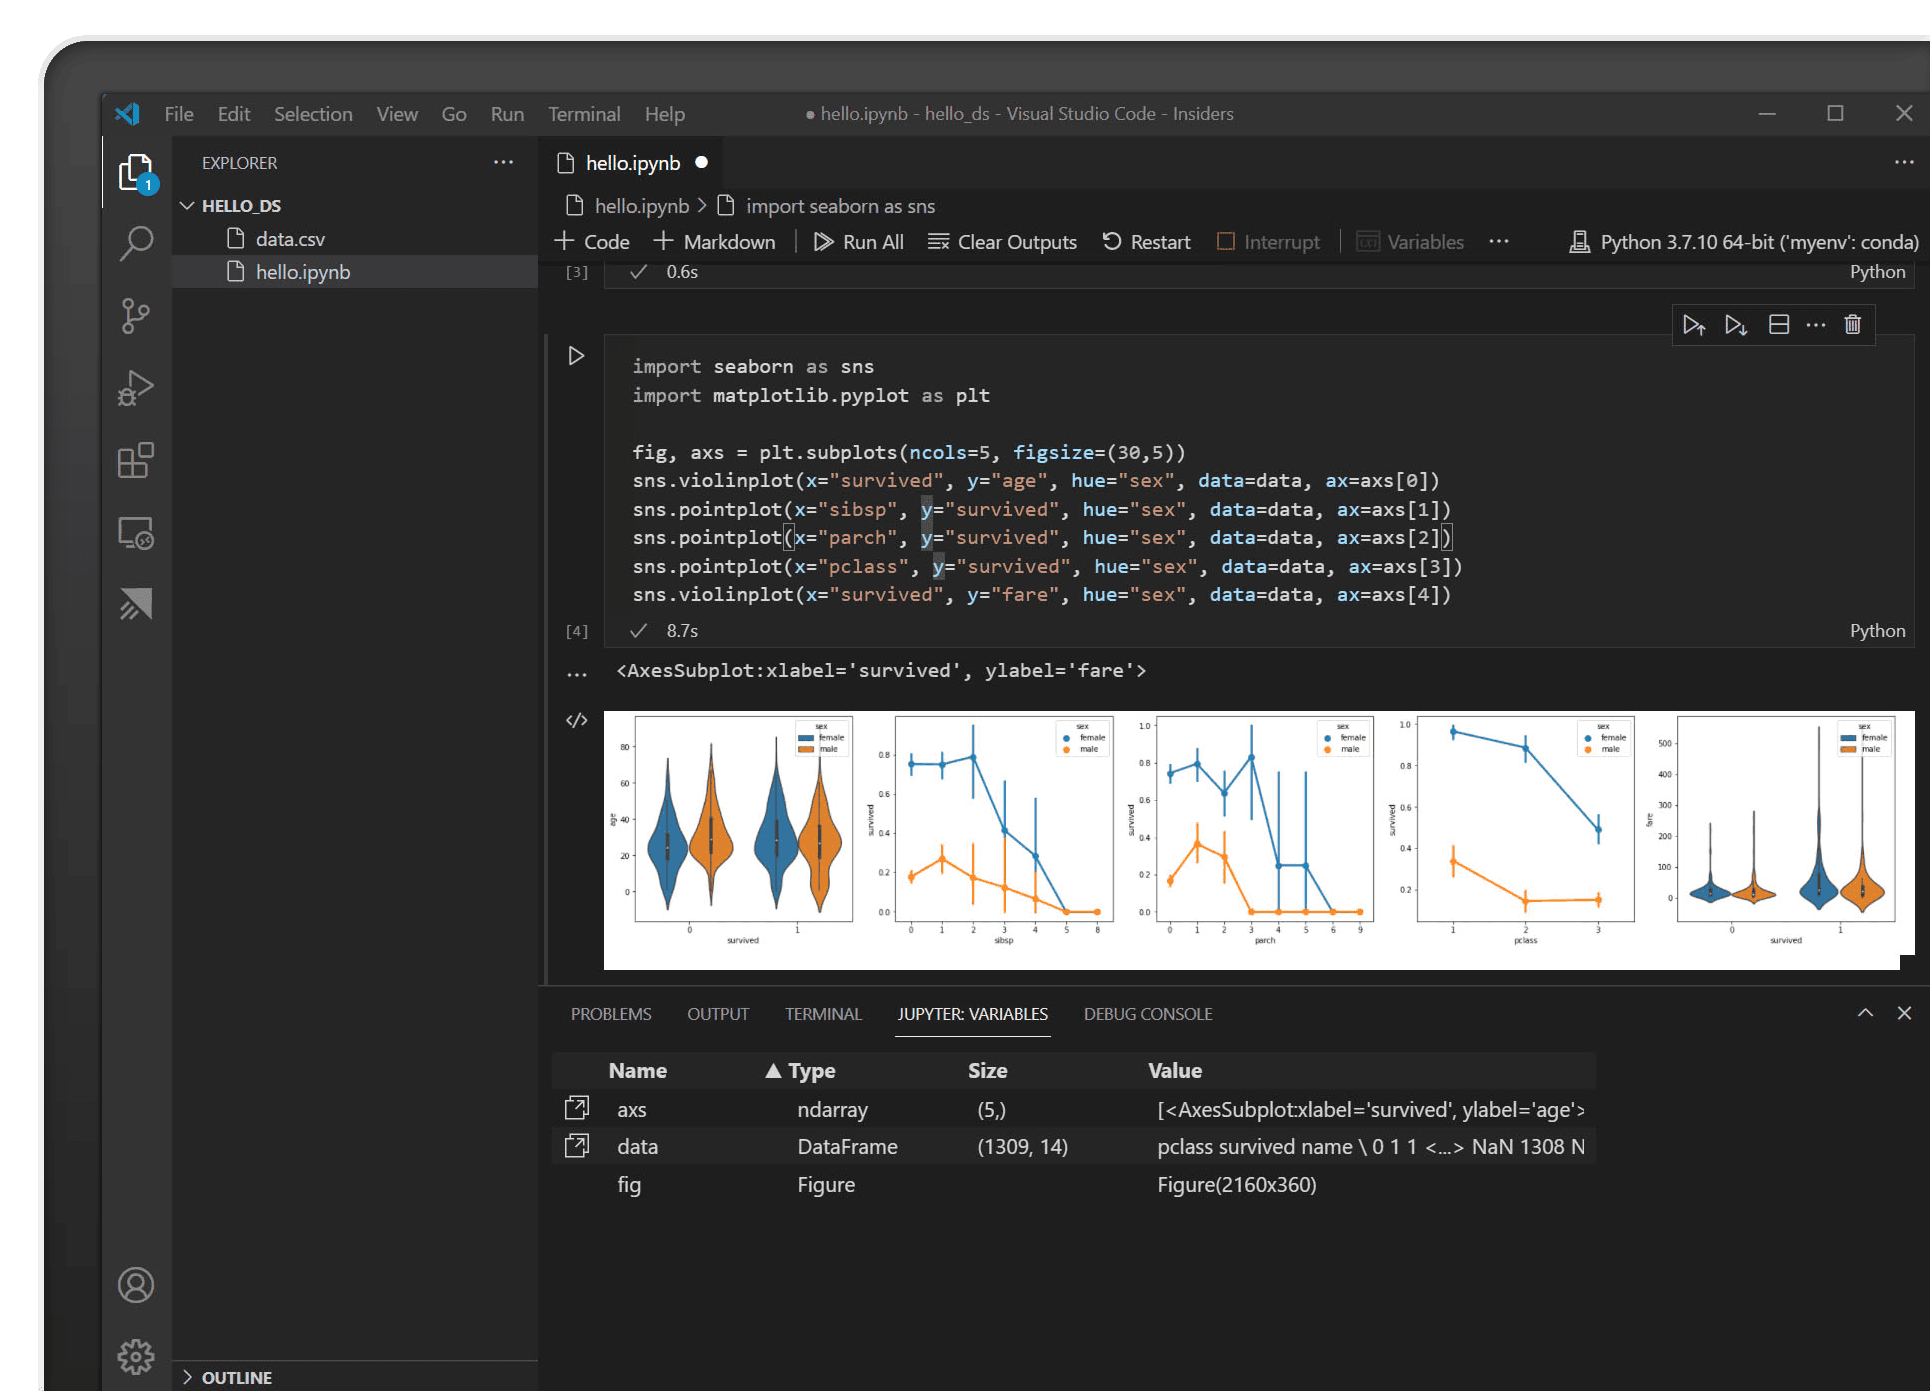Click the Run All button
The image size is (1930, 1391).
pos(859,242)
